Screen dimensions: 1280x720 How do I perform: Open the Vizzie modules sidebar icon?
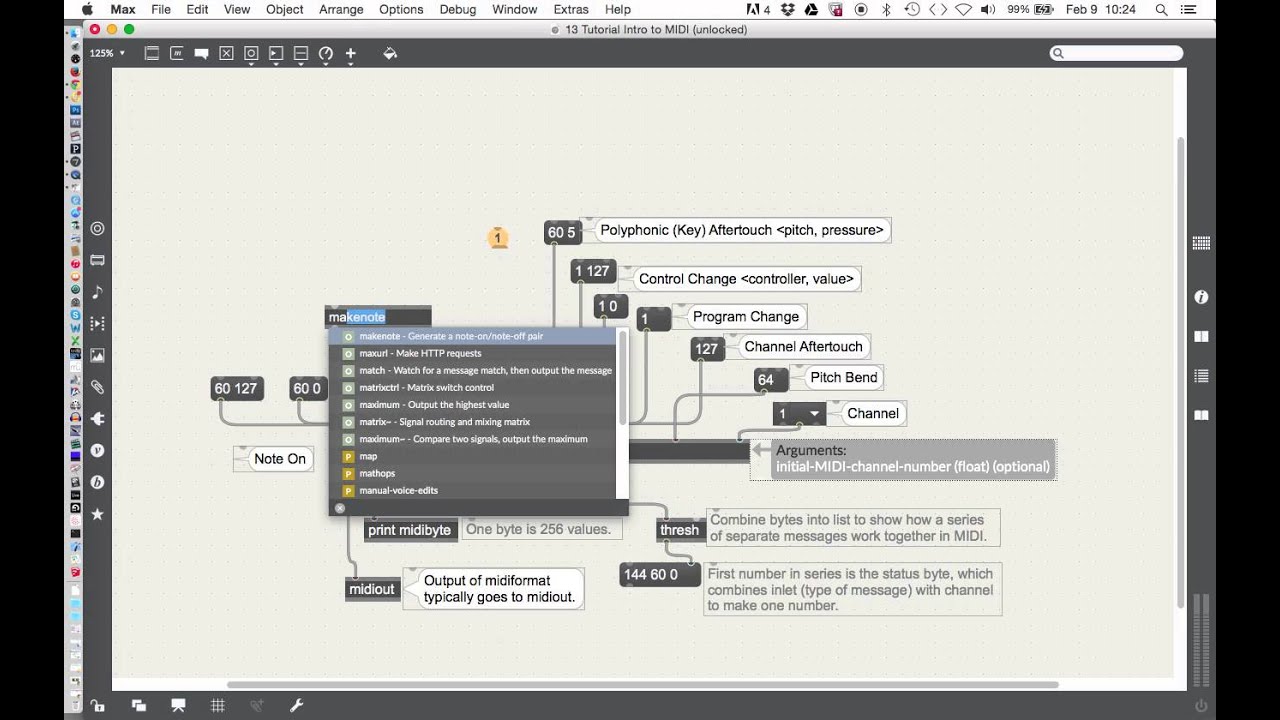97,450
